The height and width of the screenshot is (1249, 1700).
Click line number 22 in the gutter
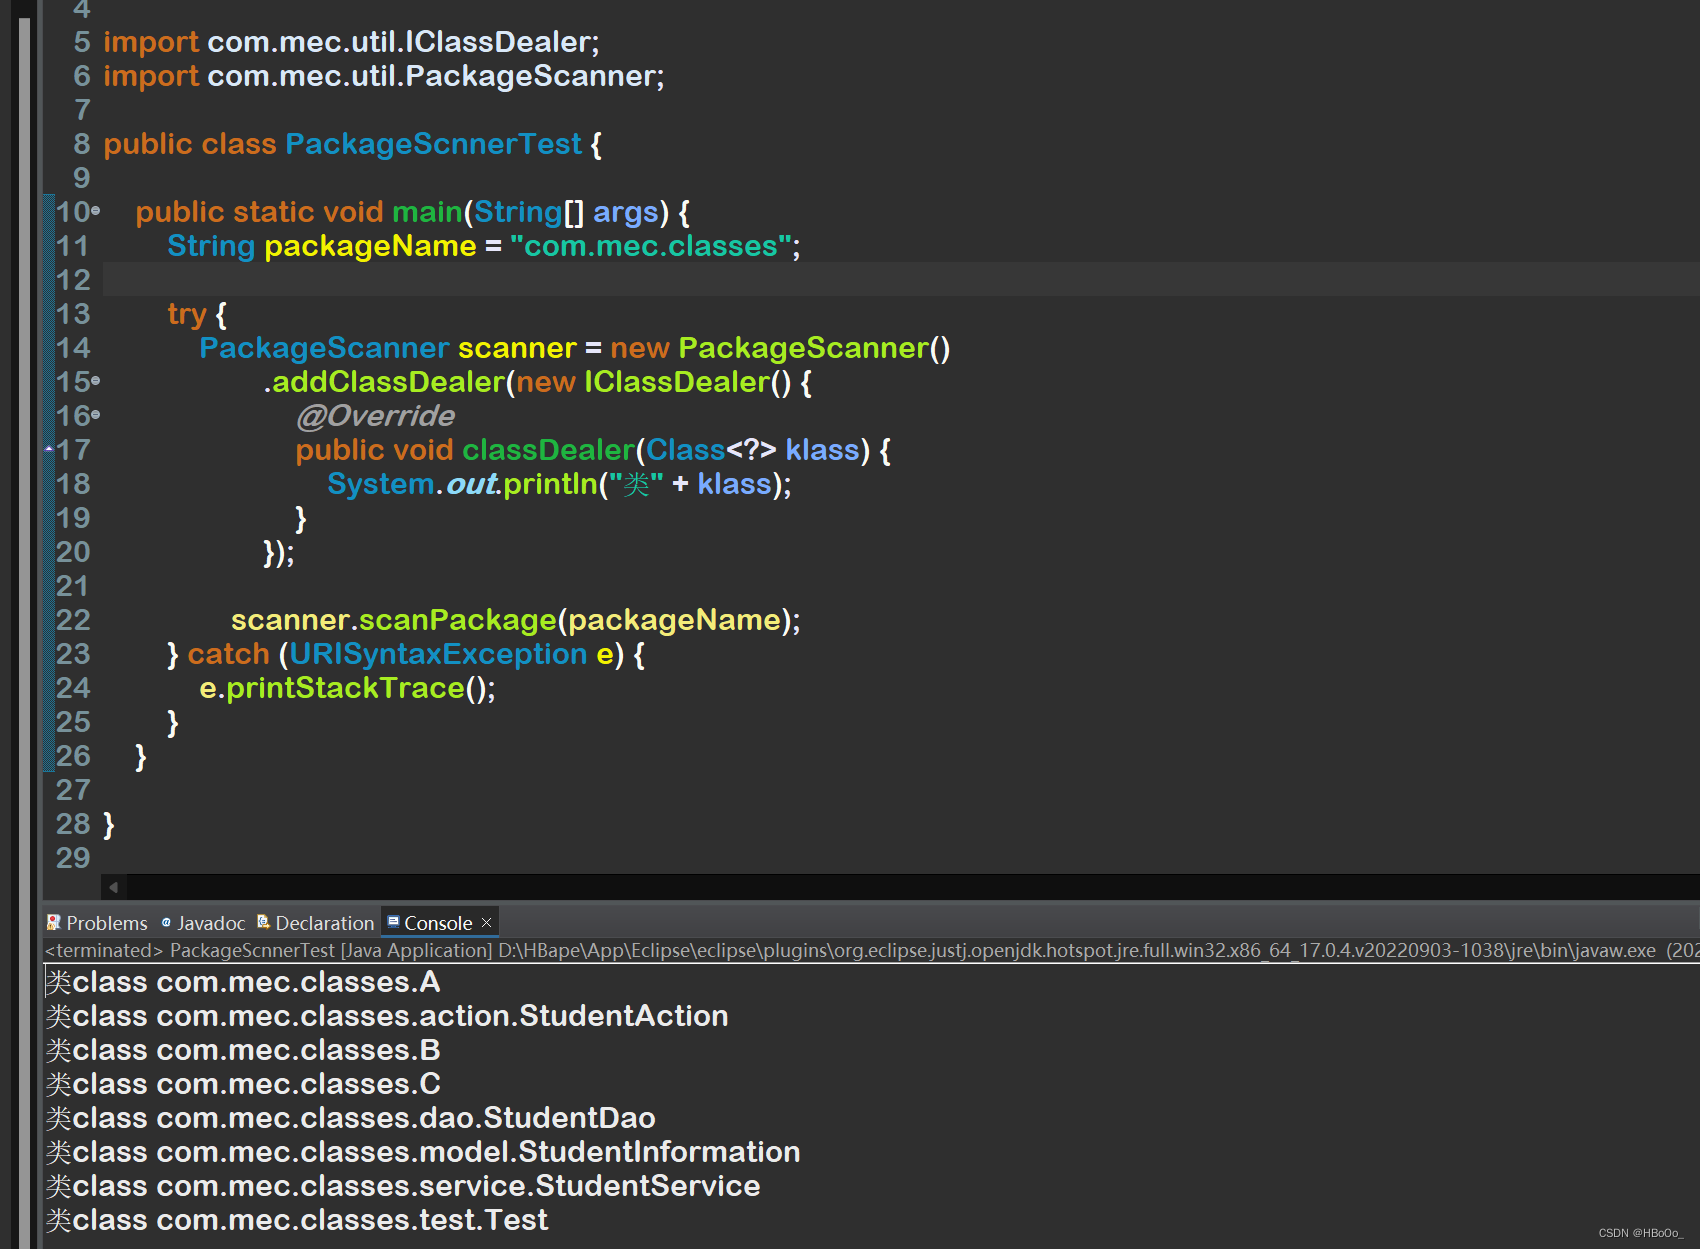click(x=73, y=620)
